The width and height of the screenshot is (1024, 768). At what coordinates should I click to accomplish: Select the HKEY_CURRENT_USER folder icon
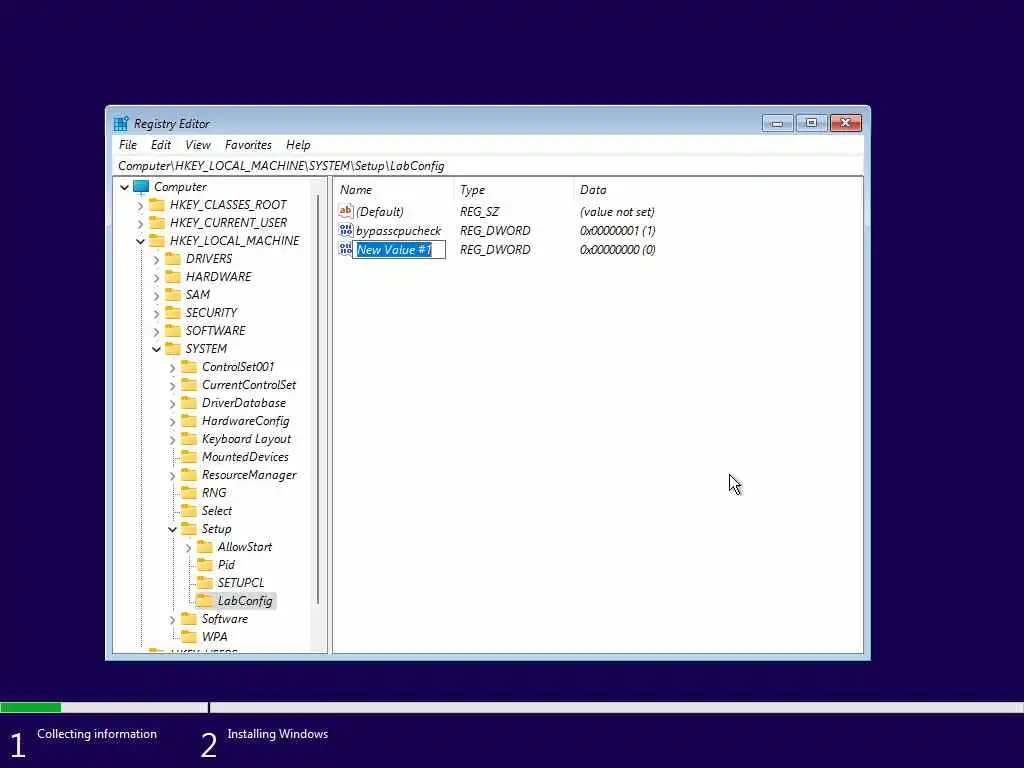[x=157, y=223]
